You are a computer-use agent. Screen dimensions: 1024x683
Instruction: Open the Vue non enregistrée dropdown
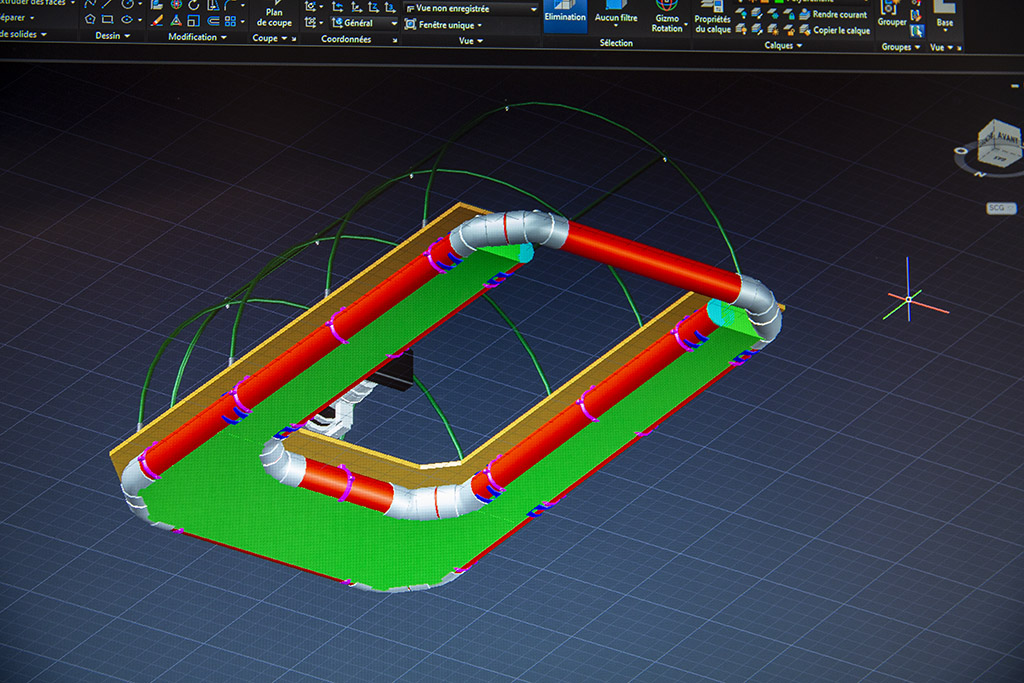coord(471,9)
